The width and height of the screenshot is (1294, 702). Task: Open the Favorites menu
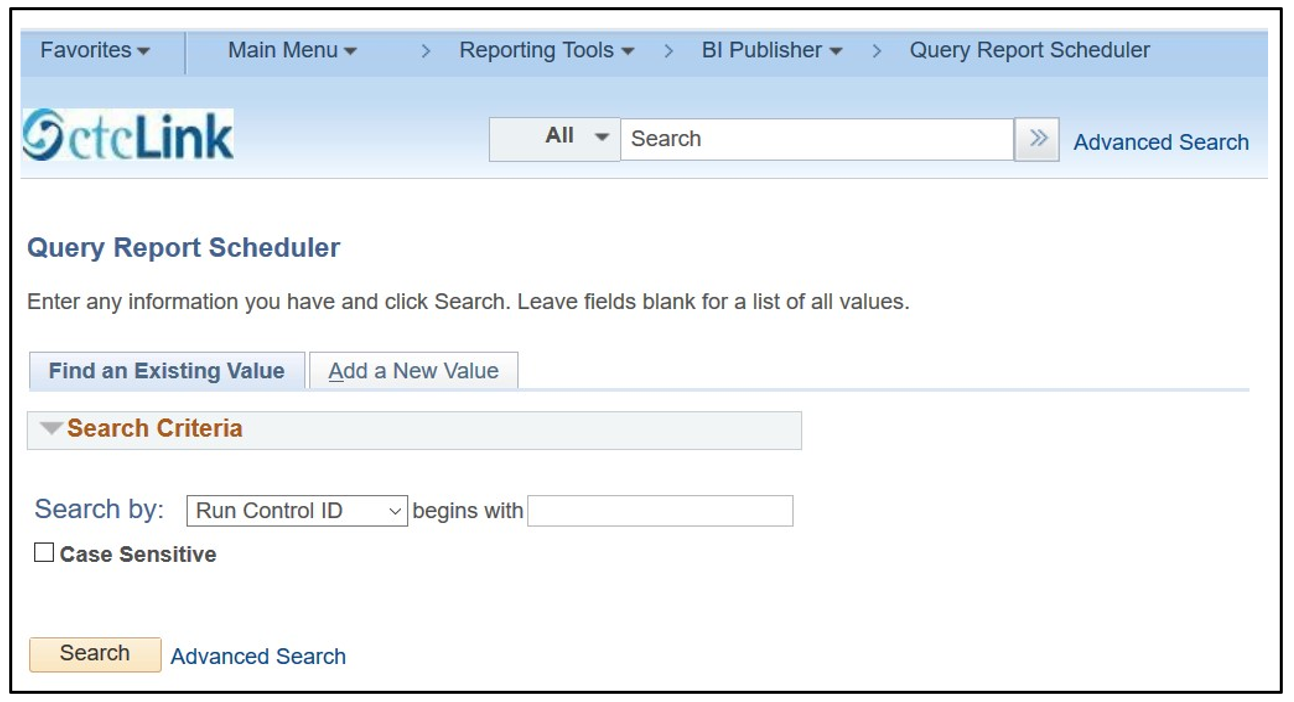(x=95, y=50)
